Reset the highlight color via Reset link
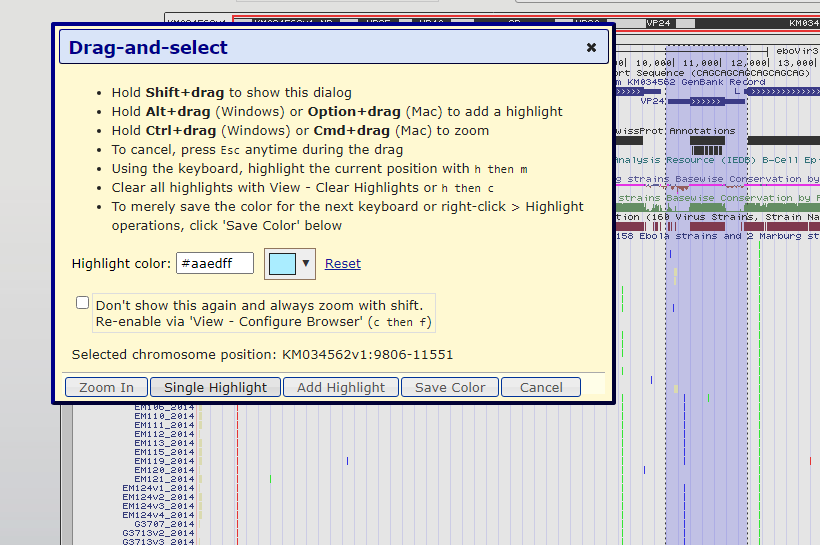820x545 pixels. click(x=343, y=264)
